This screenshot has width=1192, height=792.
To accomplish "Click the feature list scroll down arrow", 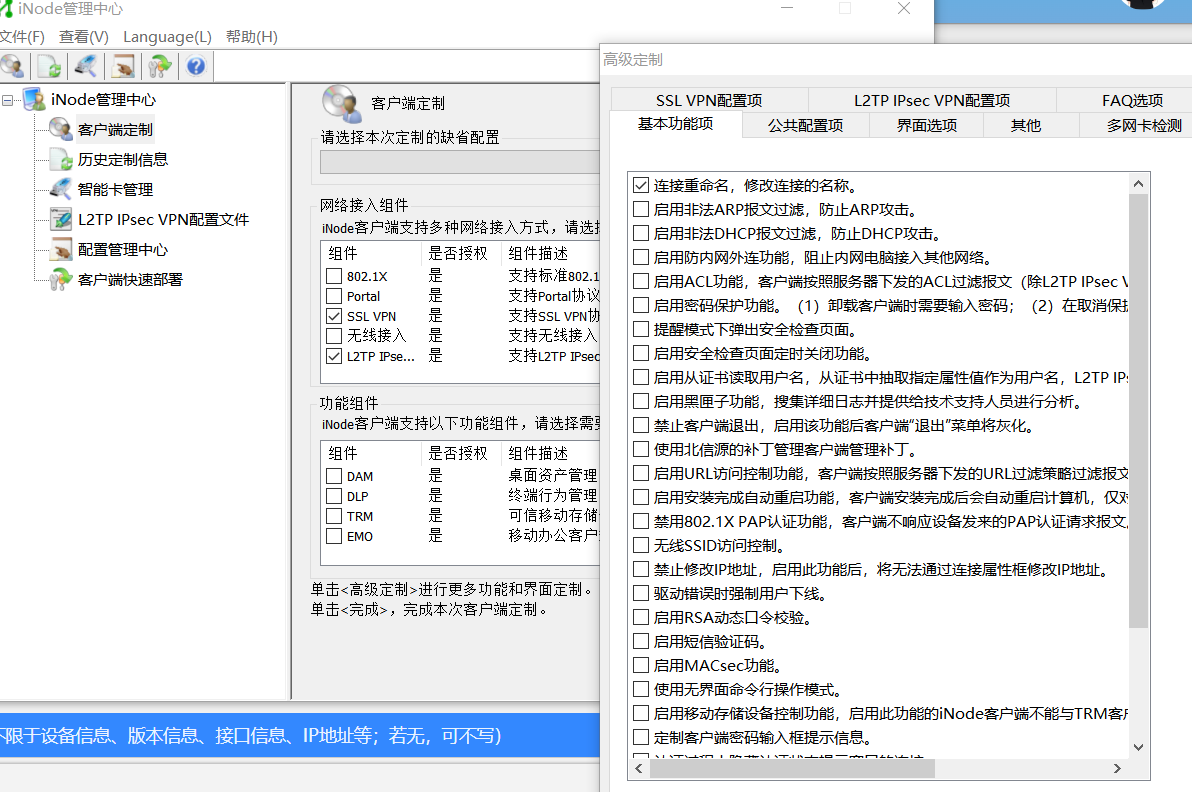I will [1138, 747].
